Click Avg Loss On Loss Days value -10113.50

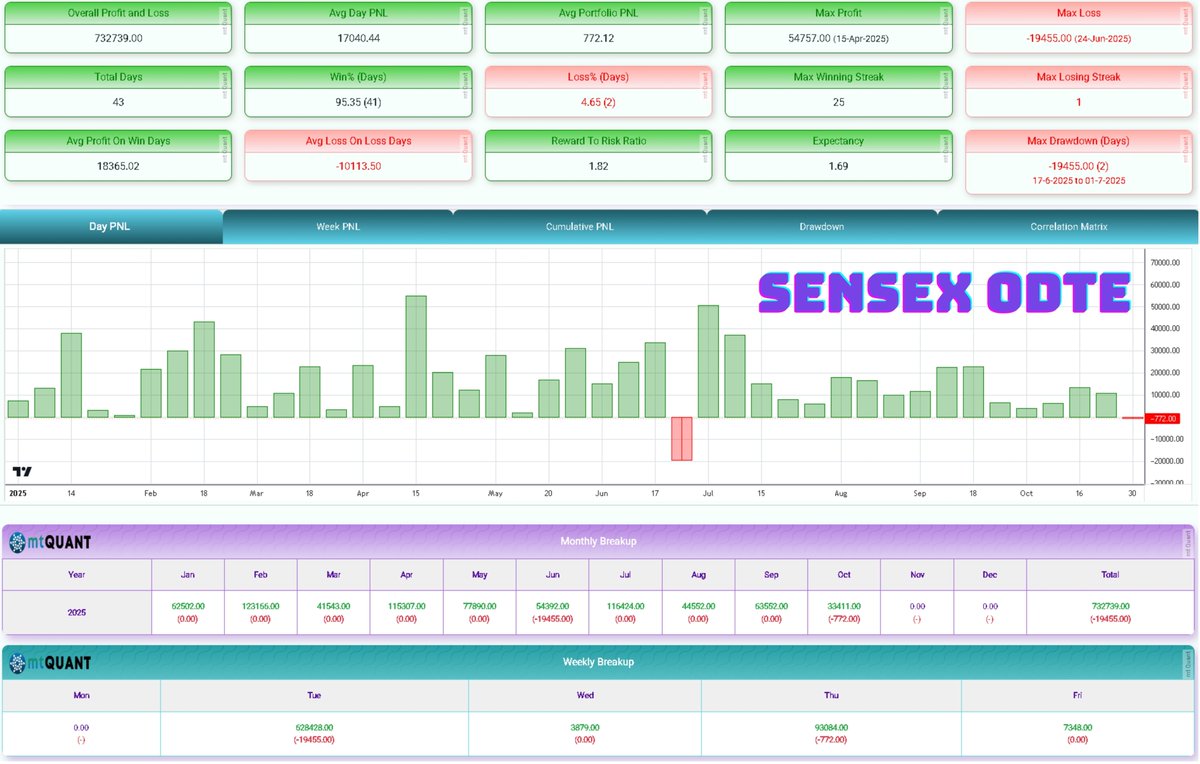pyautogui.click(x=358, y=166)
